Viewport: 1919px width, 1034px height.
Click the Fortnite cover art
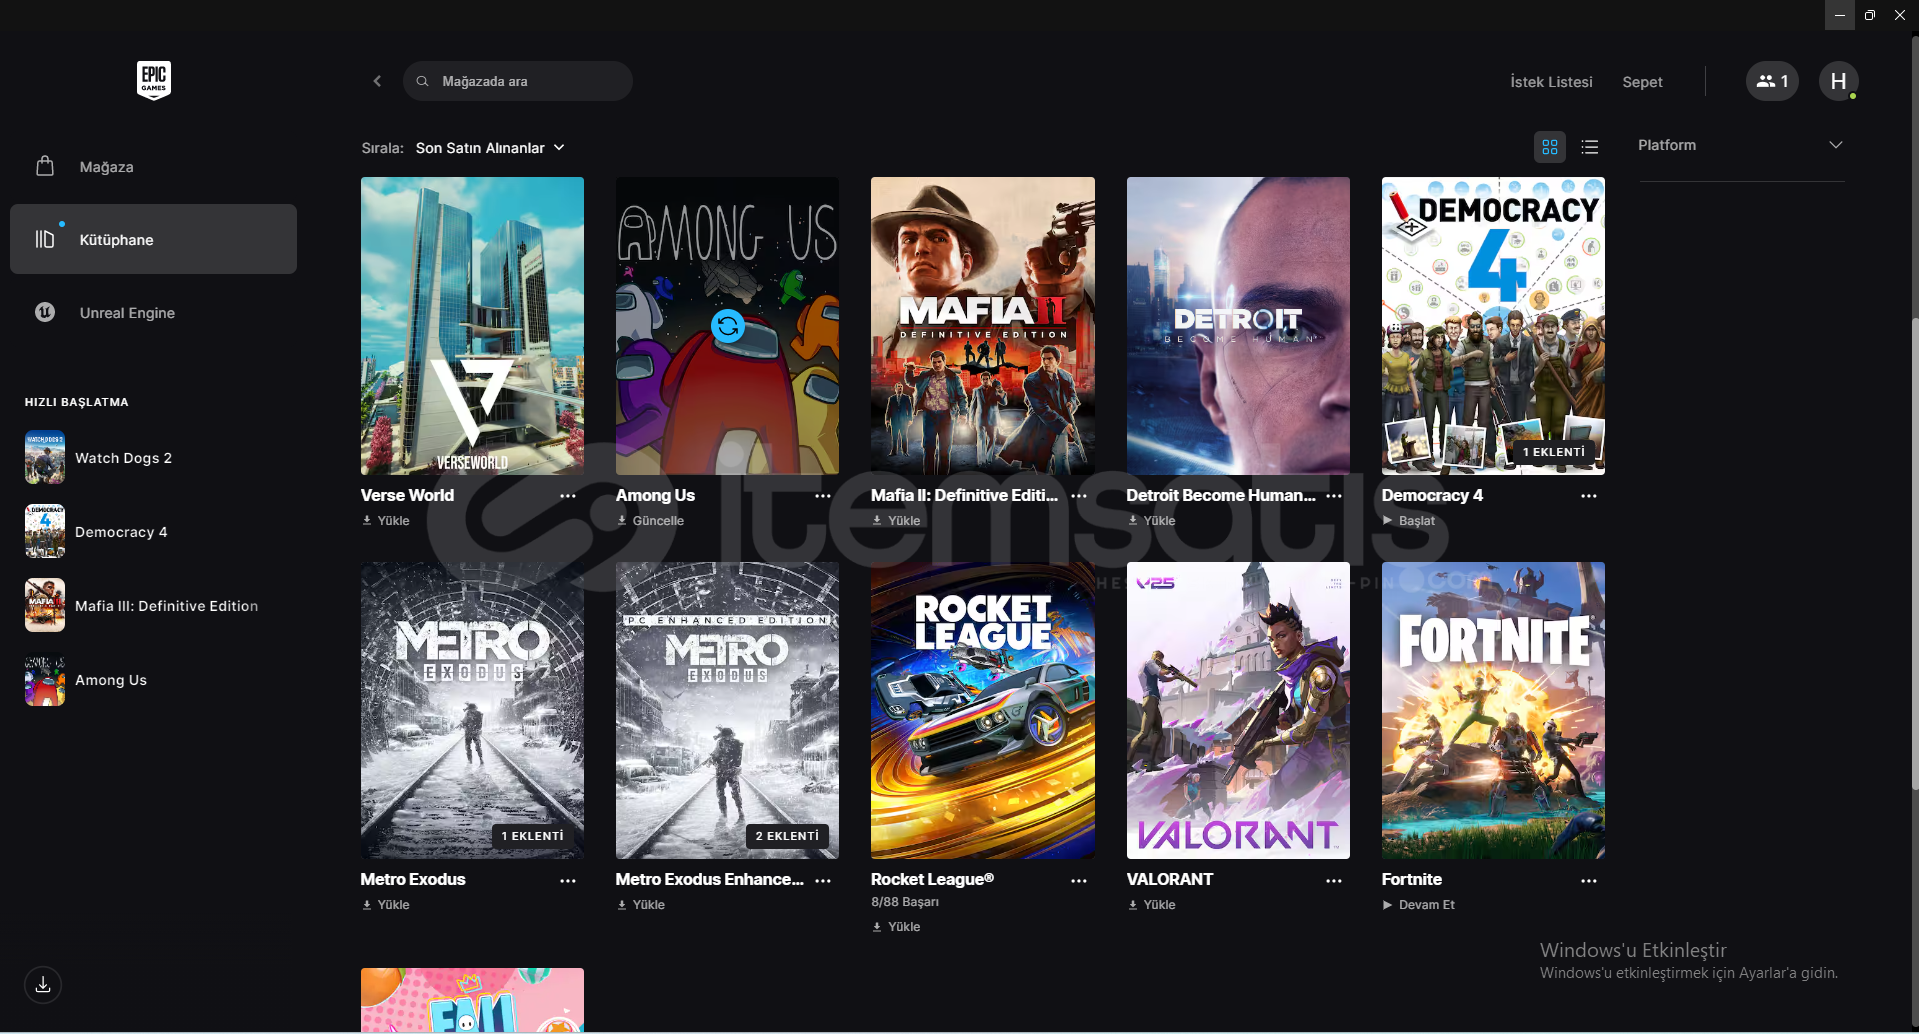click(1493, 710)
